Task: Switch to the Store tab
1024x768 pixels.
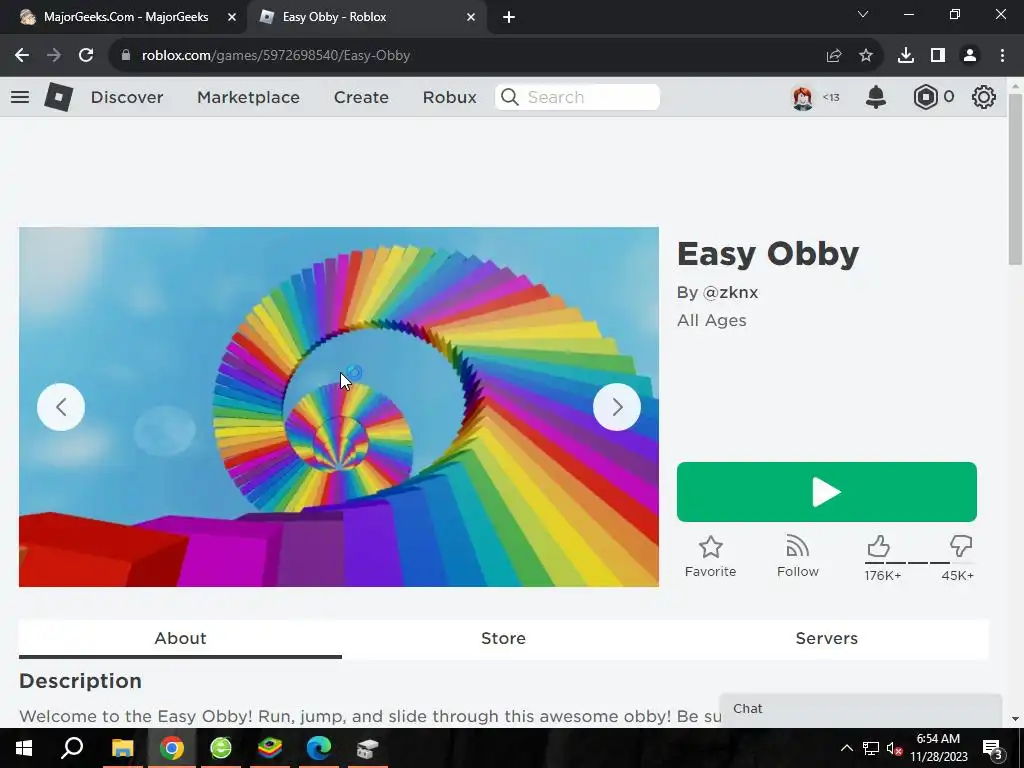Action: (x=504, y=638)
